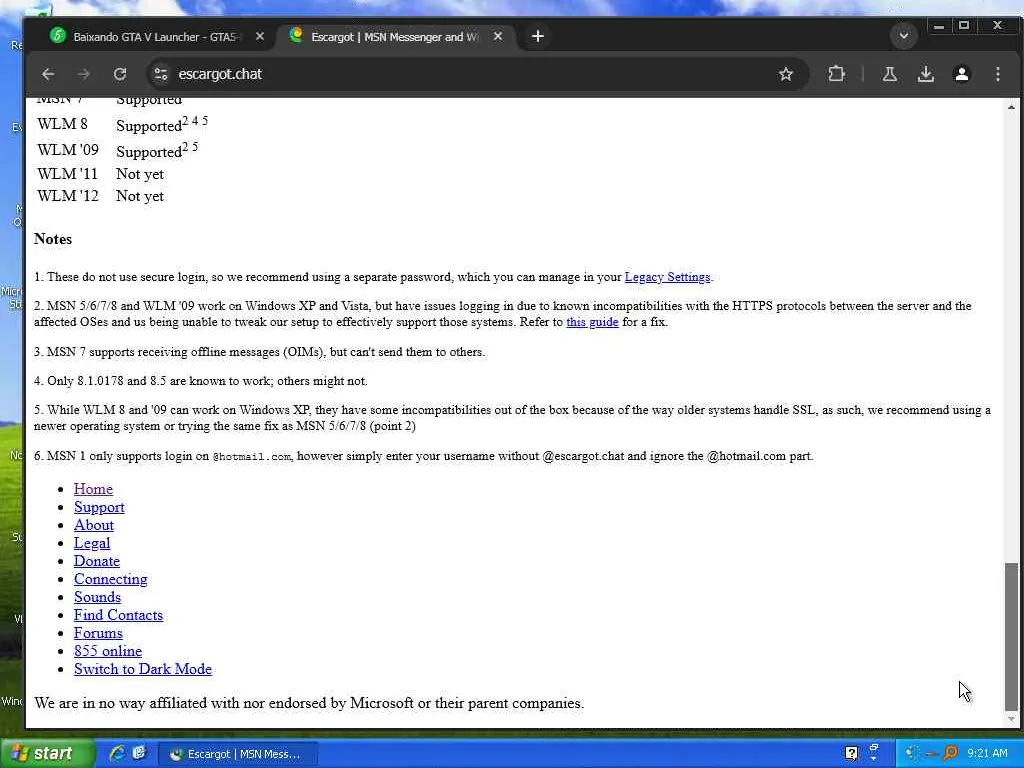Open the 'this guide' link
The height and width of the screenshot is (768, 1024).
(x=592, y=322)
